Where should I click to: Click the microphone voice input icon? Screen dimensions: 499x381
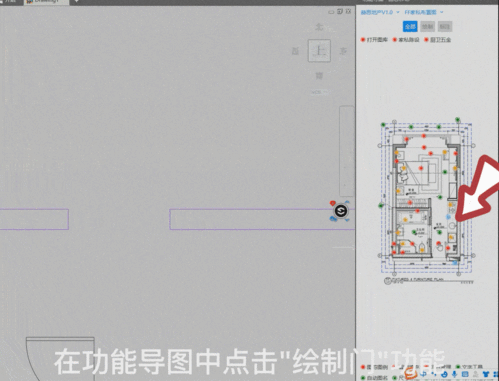(454, 375)
